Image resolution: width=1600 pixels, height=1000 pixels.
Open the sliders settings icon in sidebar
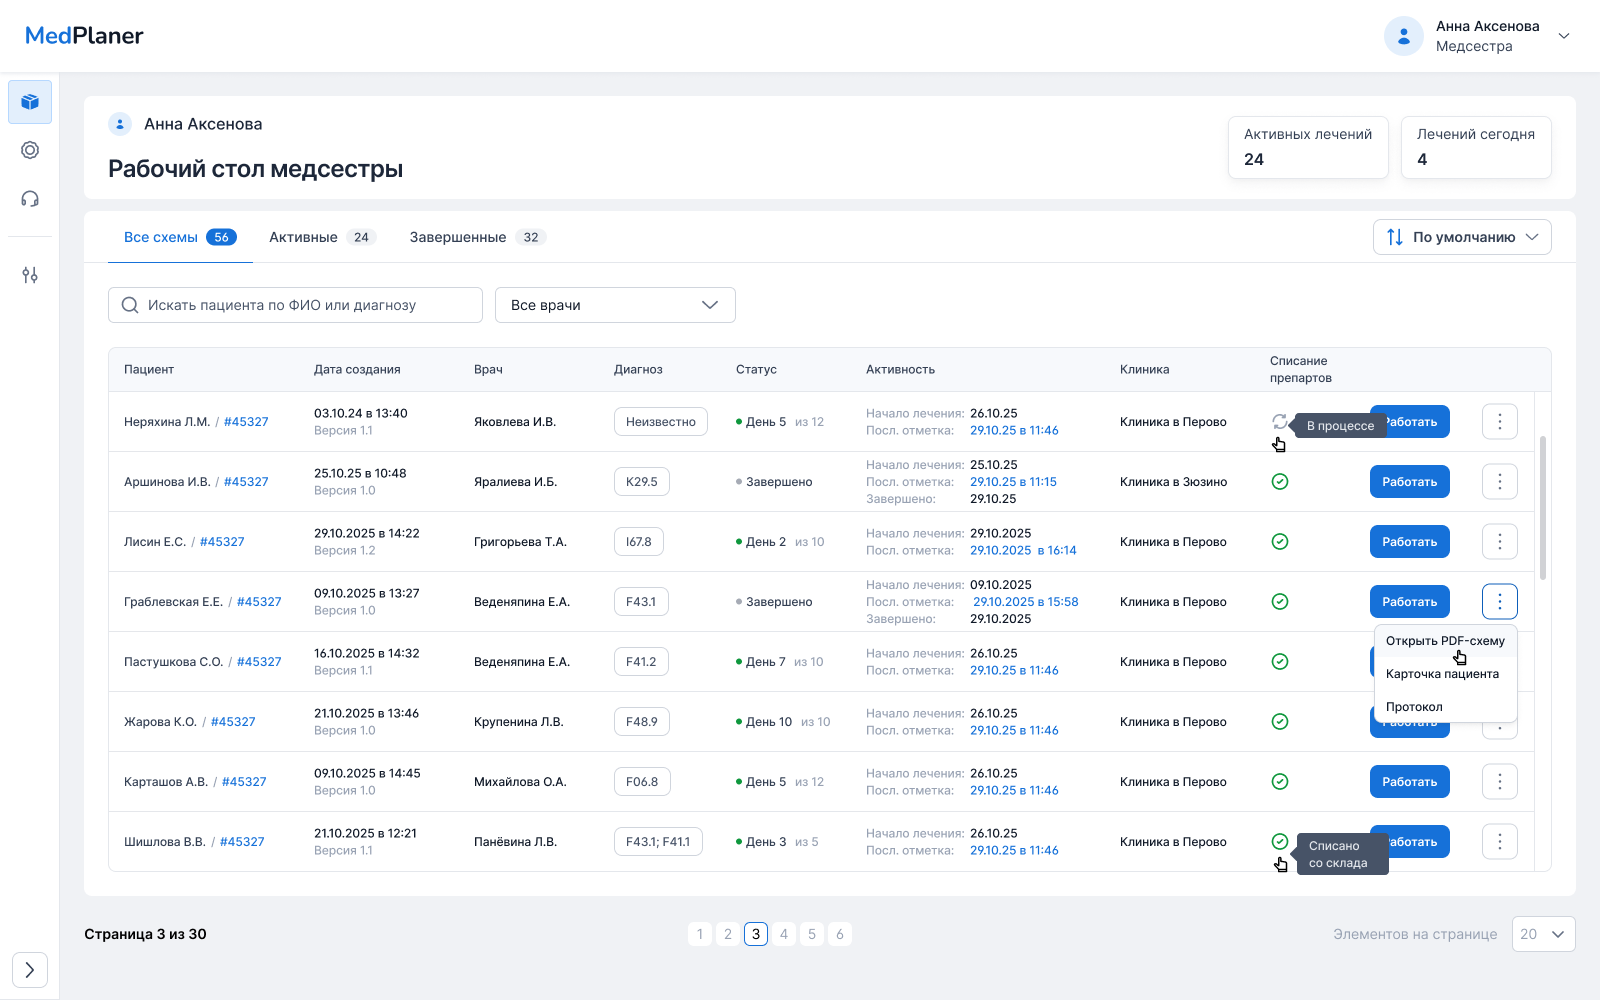pos(30,275)
